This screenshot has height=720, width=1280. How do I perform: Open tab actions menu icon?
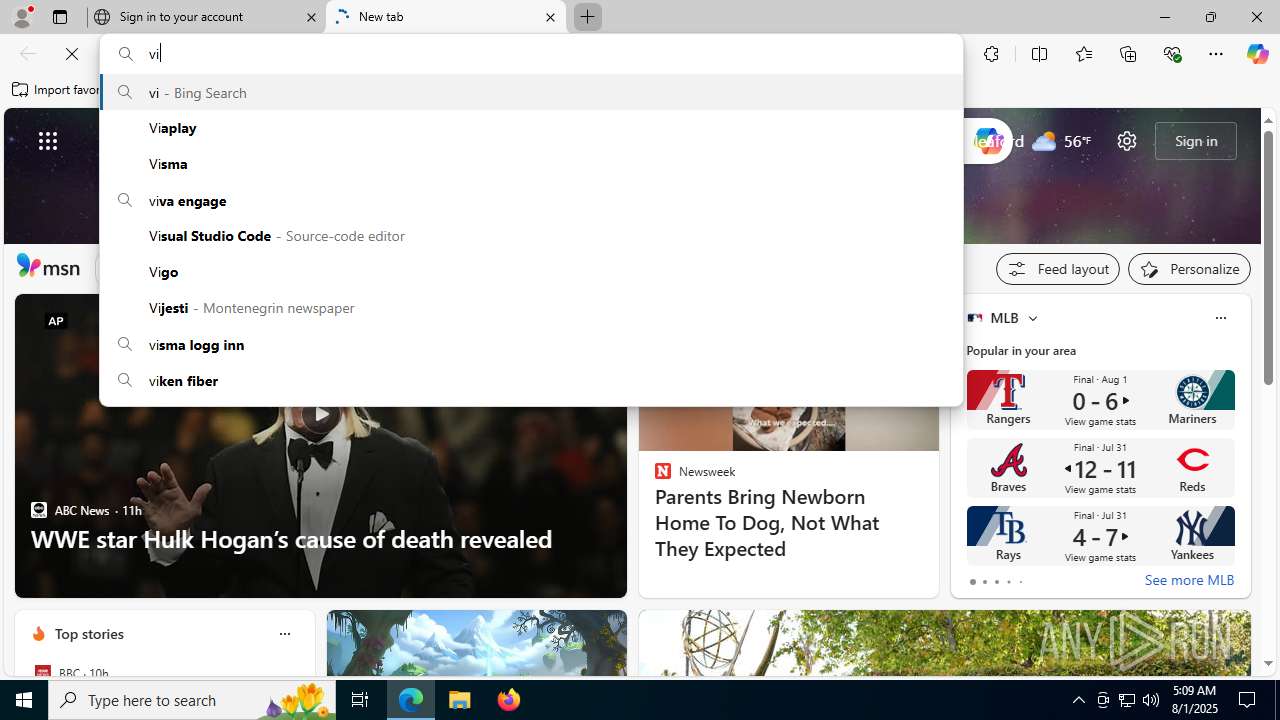(x=60, y=17)
